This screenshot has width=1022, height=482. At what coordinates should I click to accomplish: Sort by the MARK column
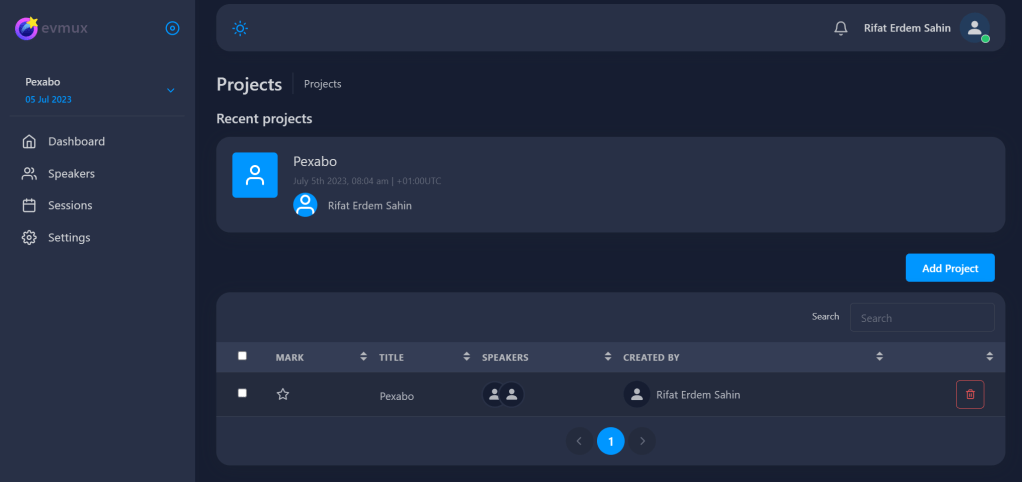(363, 356)
